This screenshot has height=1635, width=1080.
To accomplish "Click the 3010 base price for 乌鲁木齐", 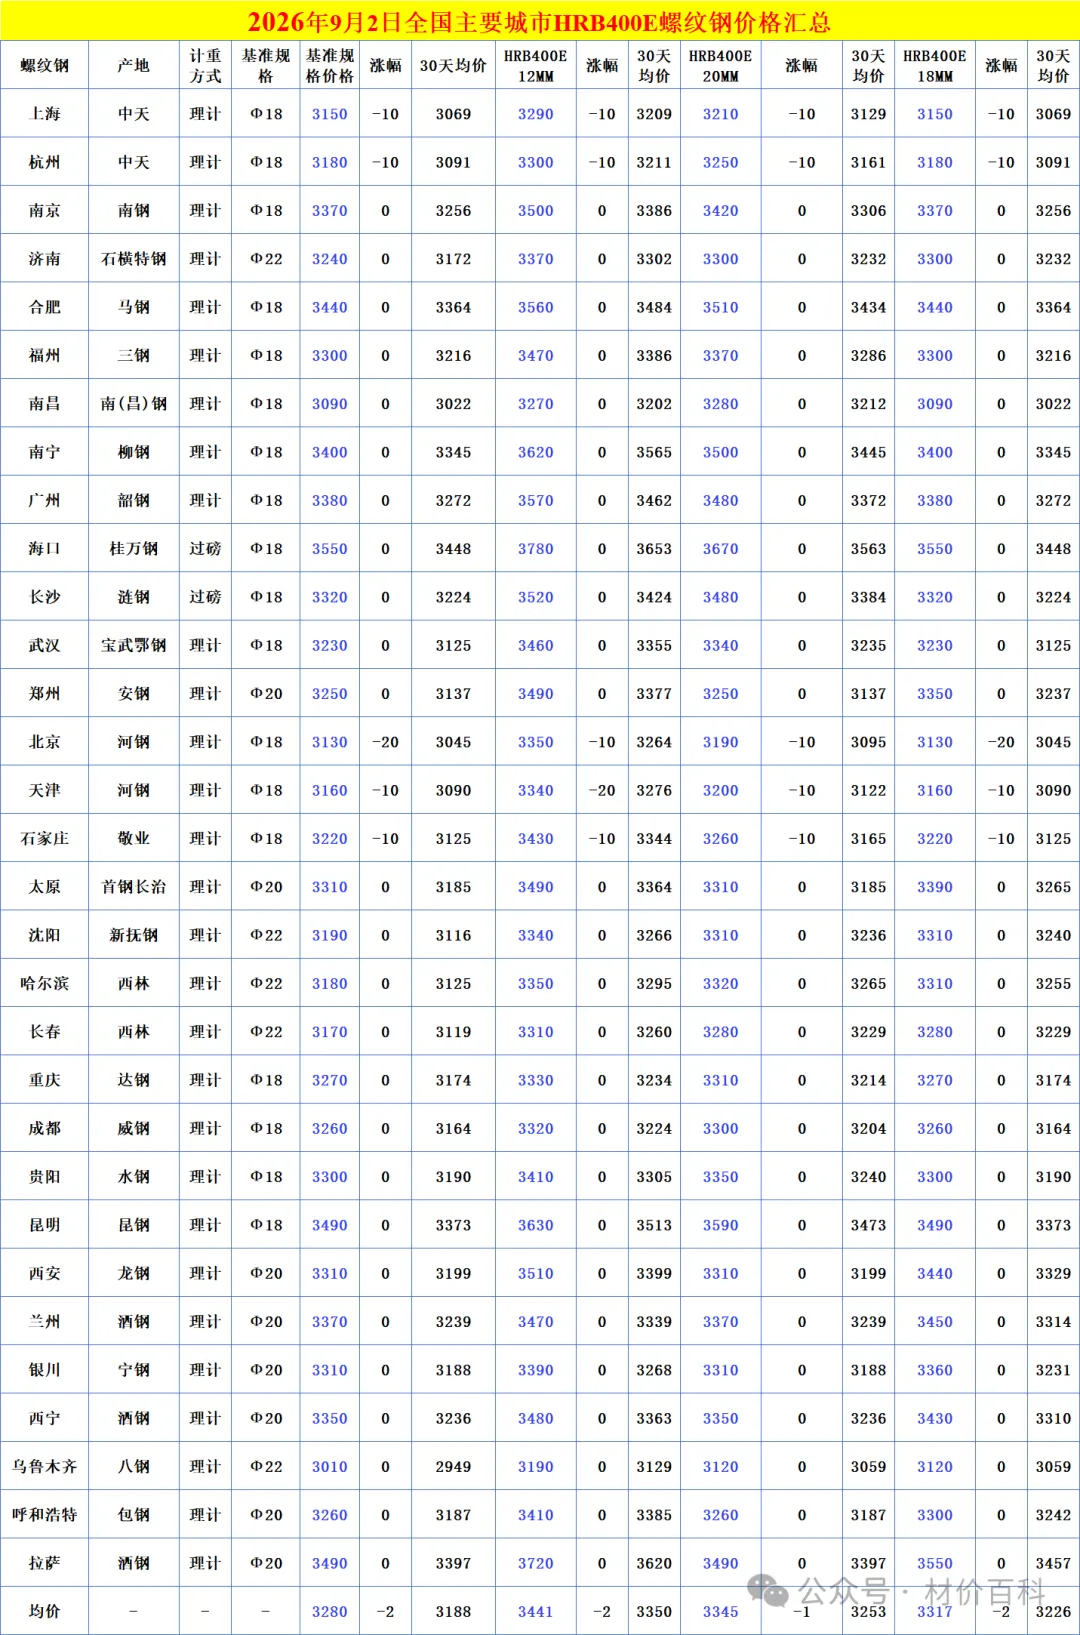I will pos(330,1466).
